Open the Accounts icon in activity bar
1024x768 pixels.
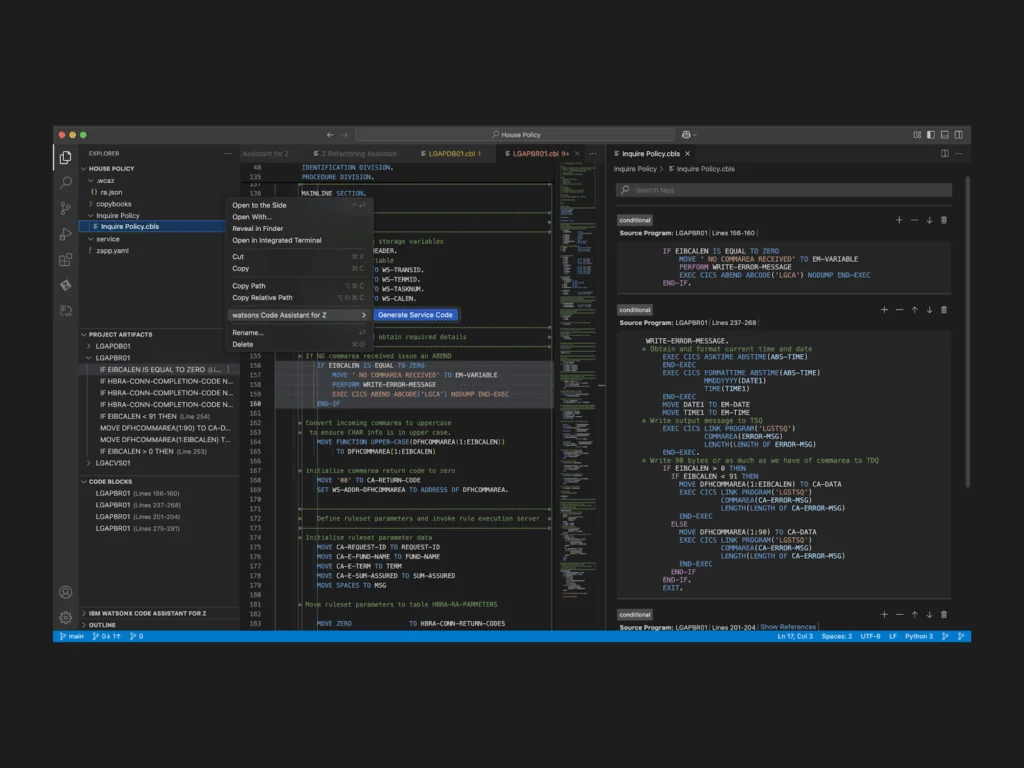click(65, 592)
